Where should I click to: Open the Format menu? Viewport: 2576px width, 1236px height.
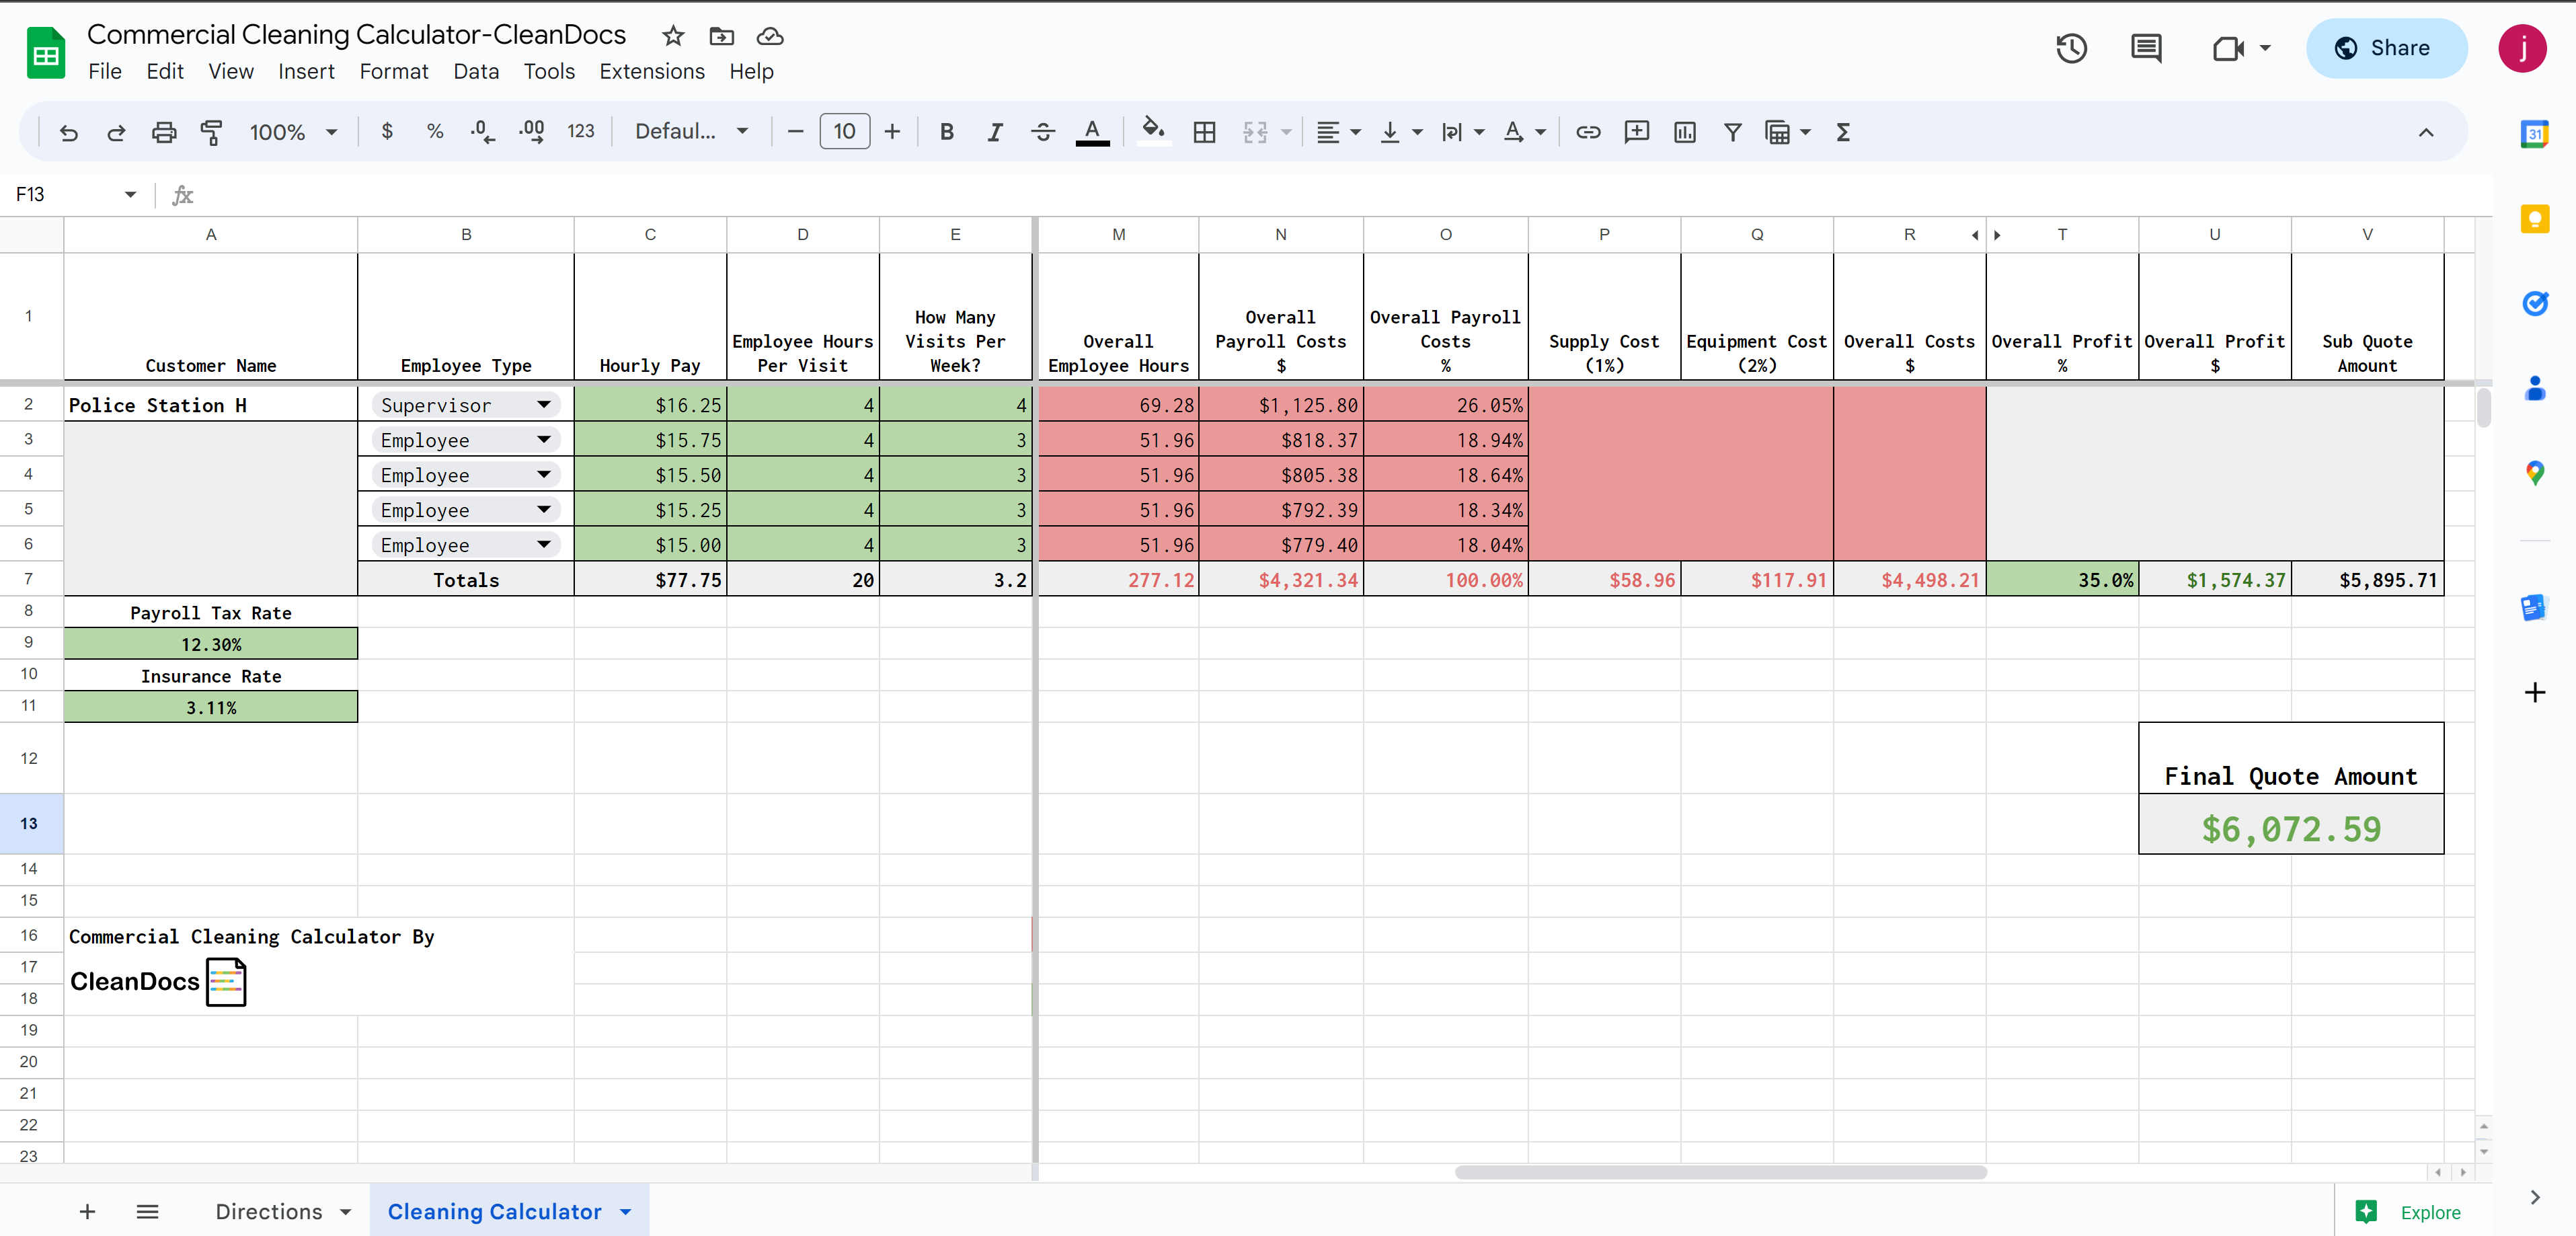point(393,71)
